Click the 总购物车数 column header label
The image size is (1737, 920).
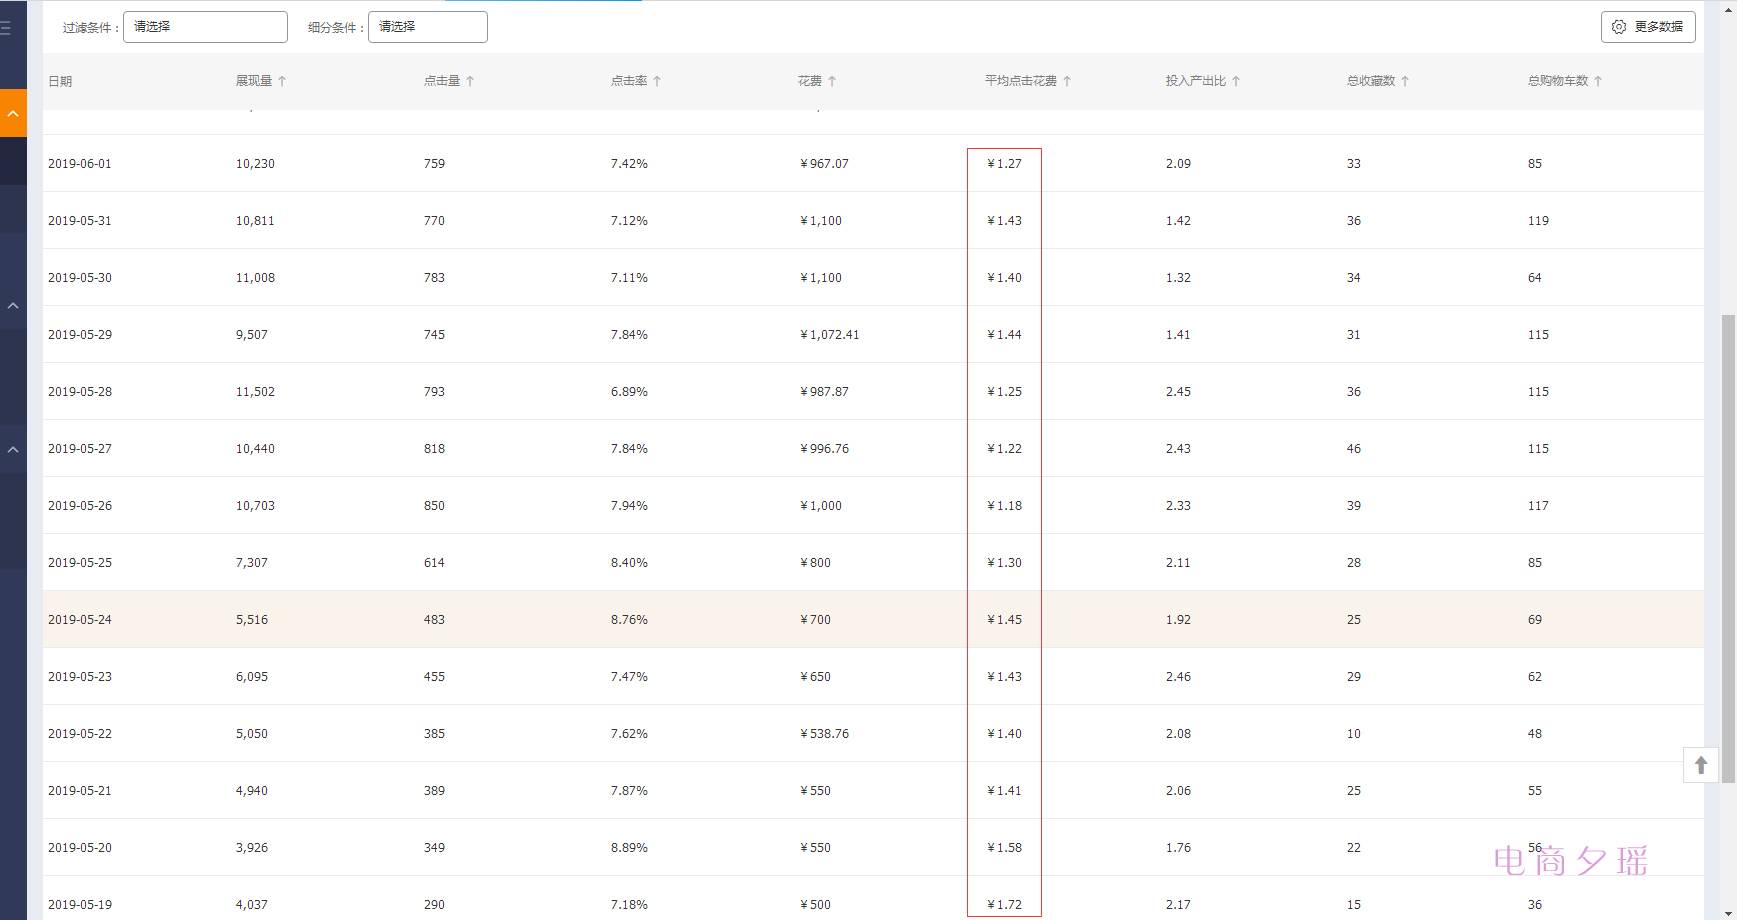click(x=1558, y=81)
